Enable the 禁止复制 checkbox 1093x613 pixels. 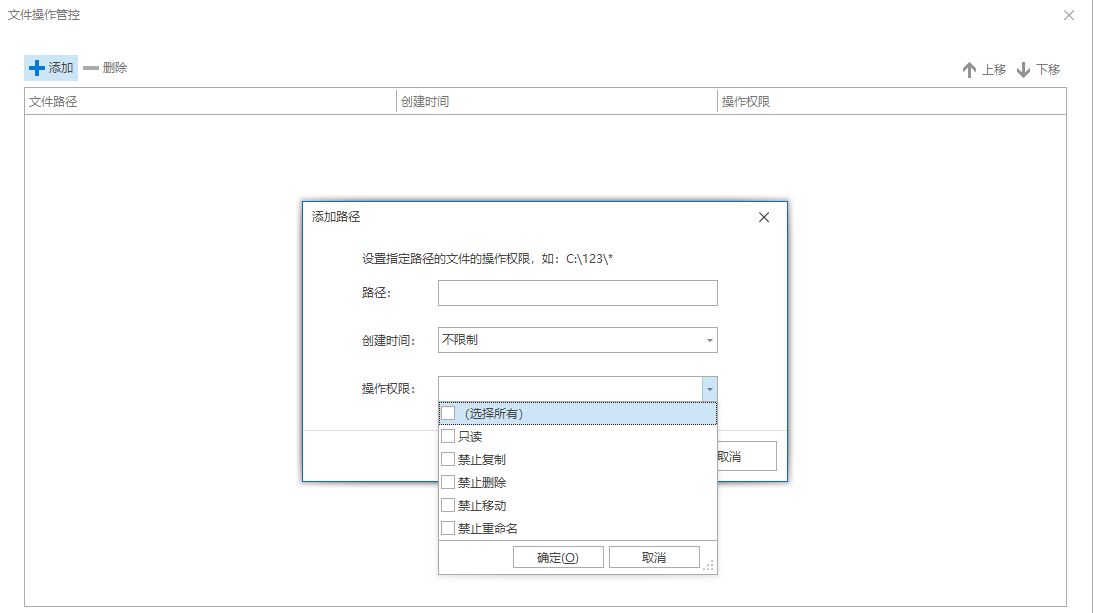pos(448,460)
